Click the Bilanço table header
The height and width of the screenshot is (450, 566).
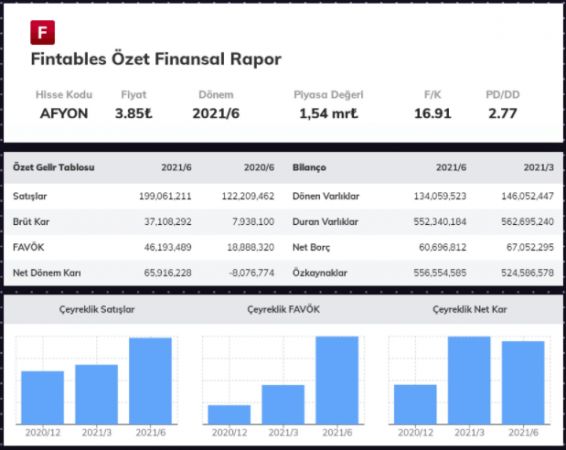(309, 168)
